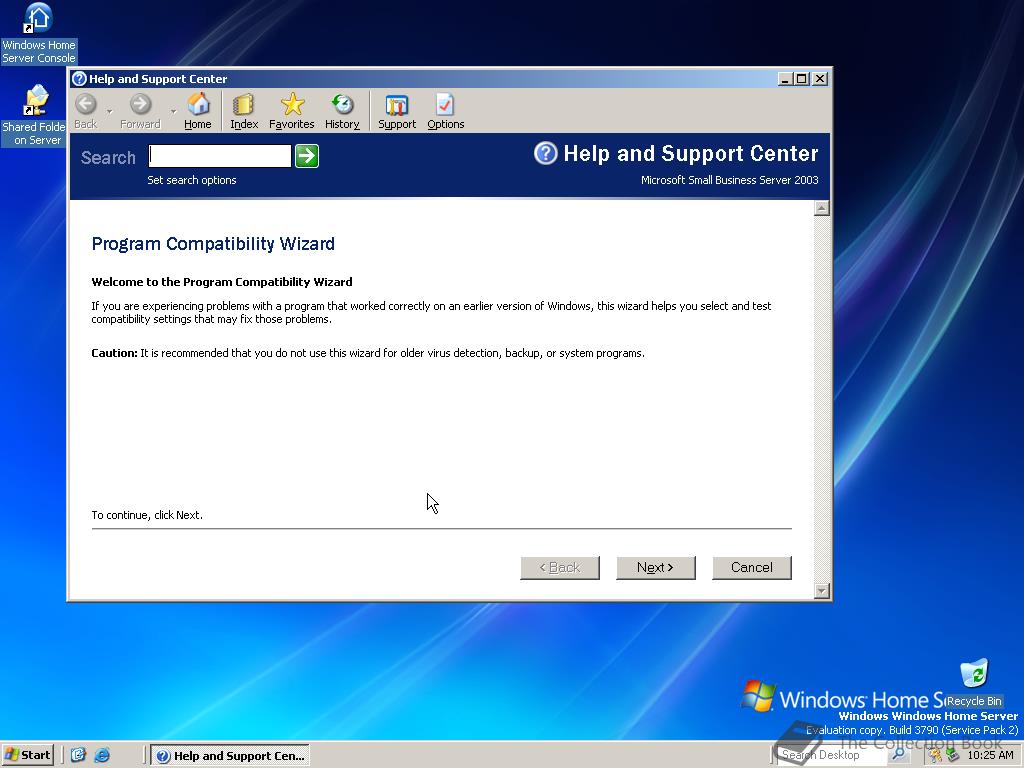The width and height of the screenshot is (1024, 768).
Task: Go to Help Home page
Action: click(198, 110)
